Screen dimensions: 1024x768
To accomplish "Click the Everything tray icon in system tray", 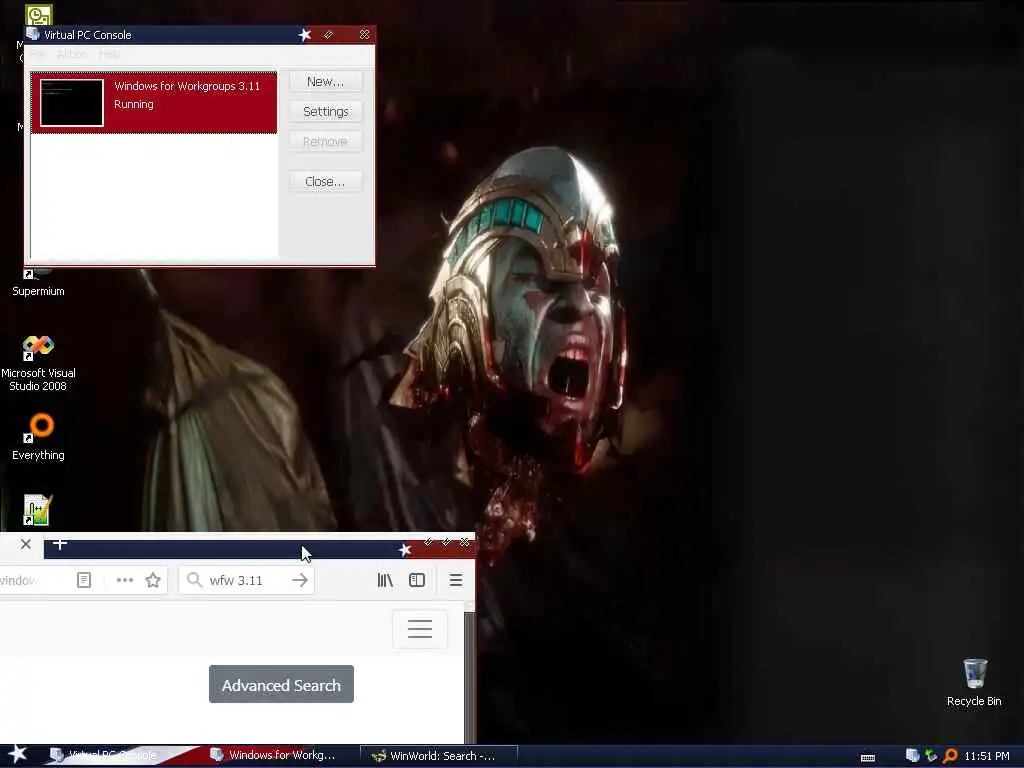I will click(950, 756).
